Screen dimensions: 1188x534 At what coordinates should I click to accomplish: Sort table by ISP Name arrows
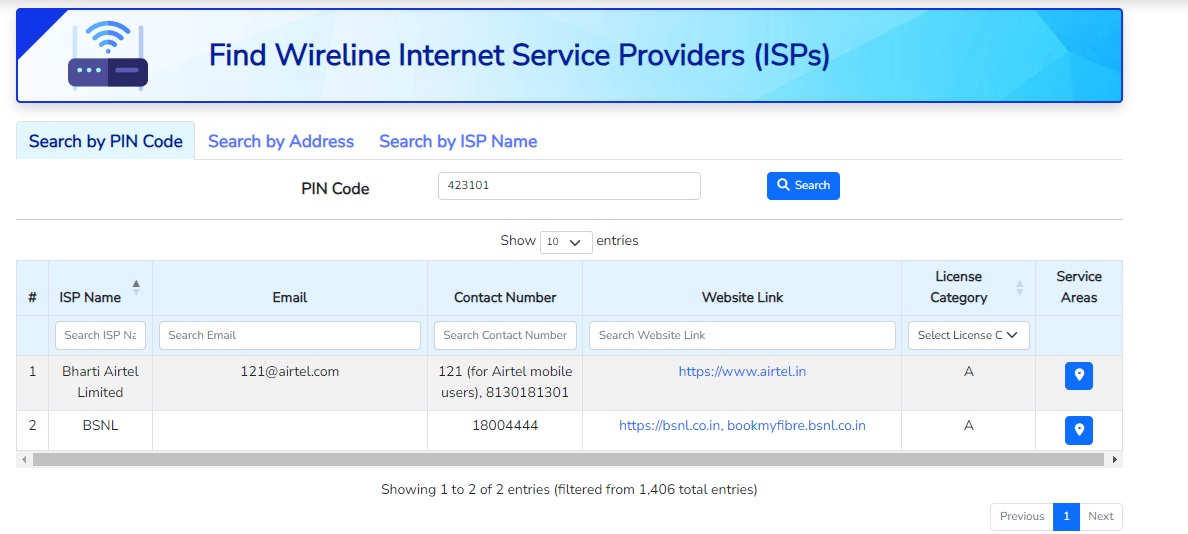(136, 287)
